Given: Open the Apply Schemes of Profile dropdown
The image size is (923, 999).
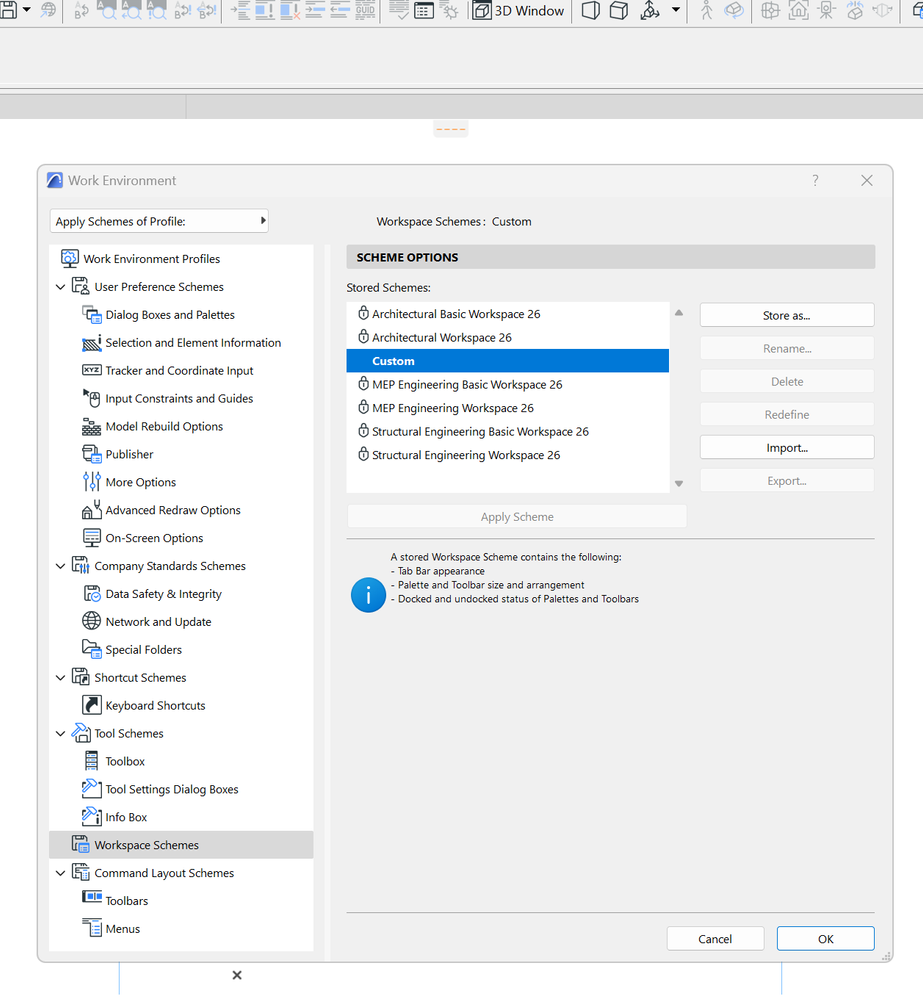Looking at the screenshot, I should [159, 221].
